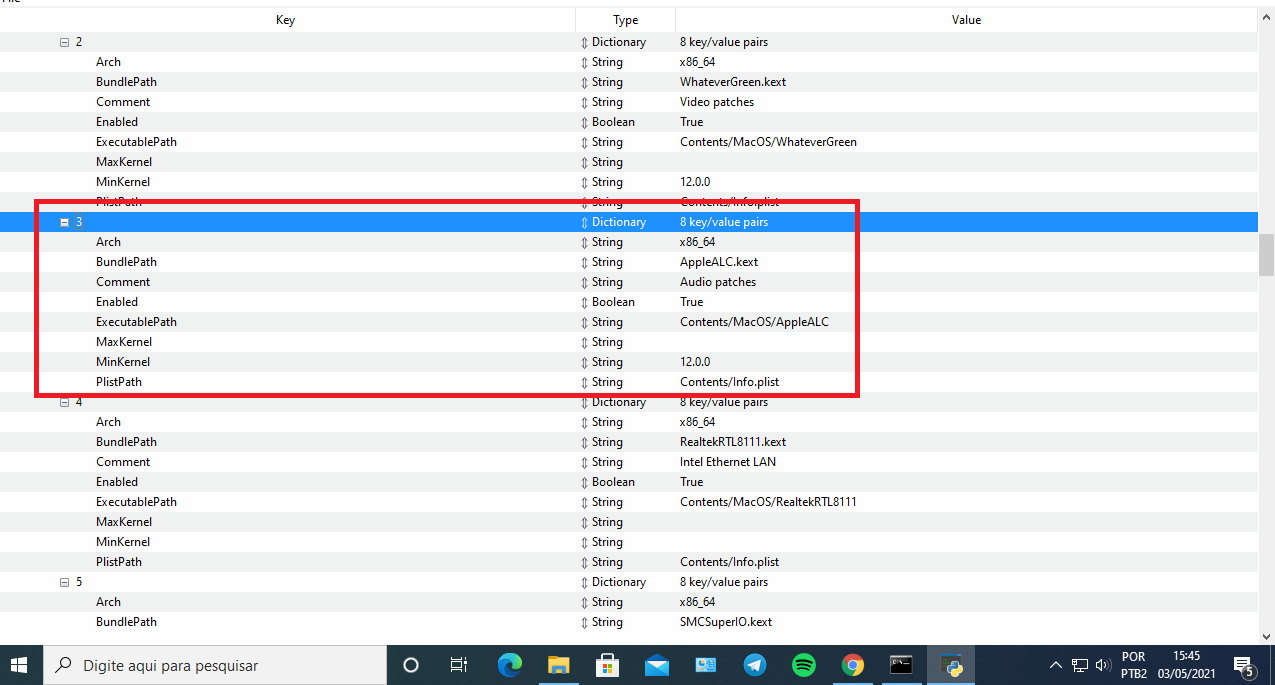Screen dimensions: 1275x685
Task: Open Telegram from the taskbar
Action: 754,665
